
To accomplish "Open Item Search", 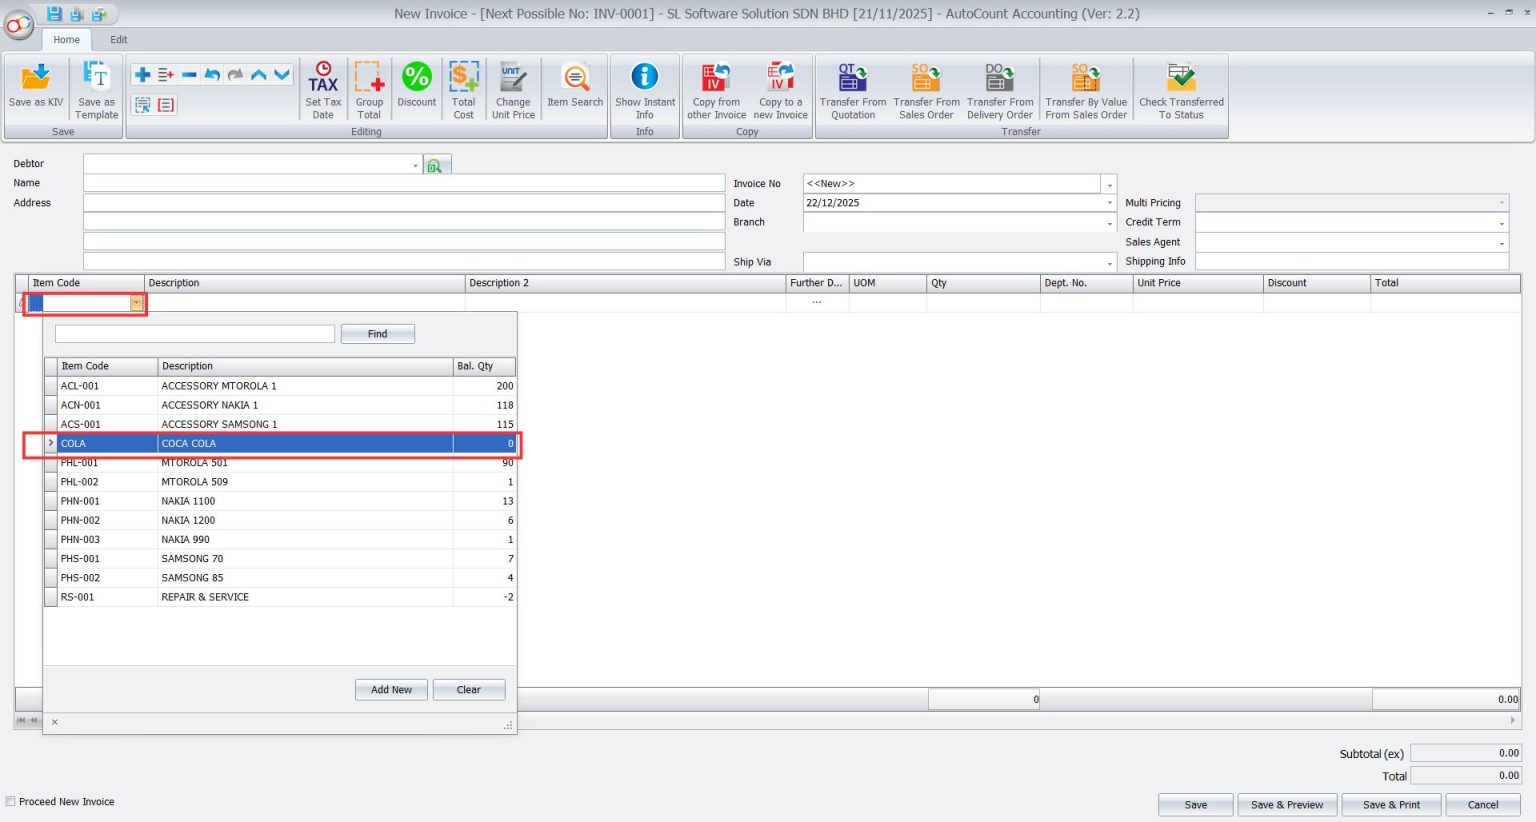I will (x=574, y=88).
